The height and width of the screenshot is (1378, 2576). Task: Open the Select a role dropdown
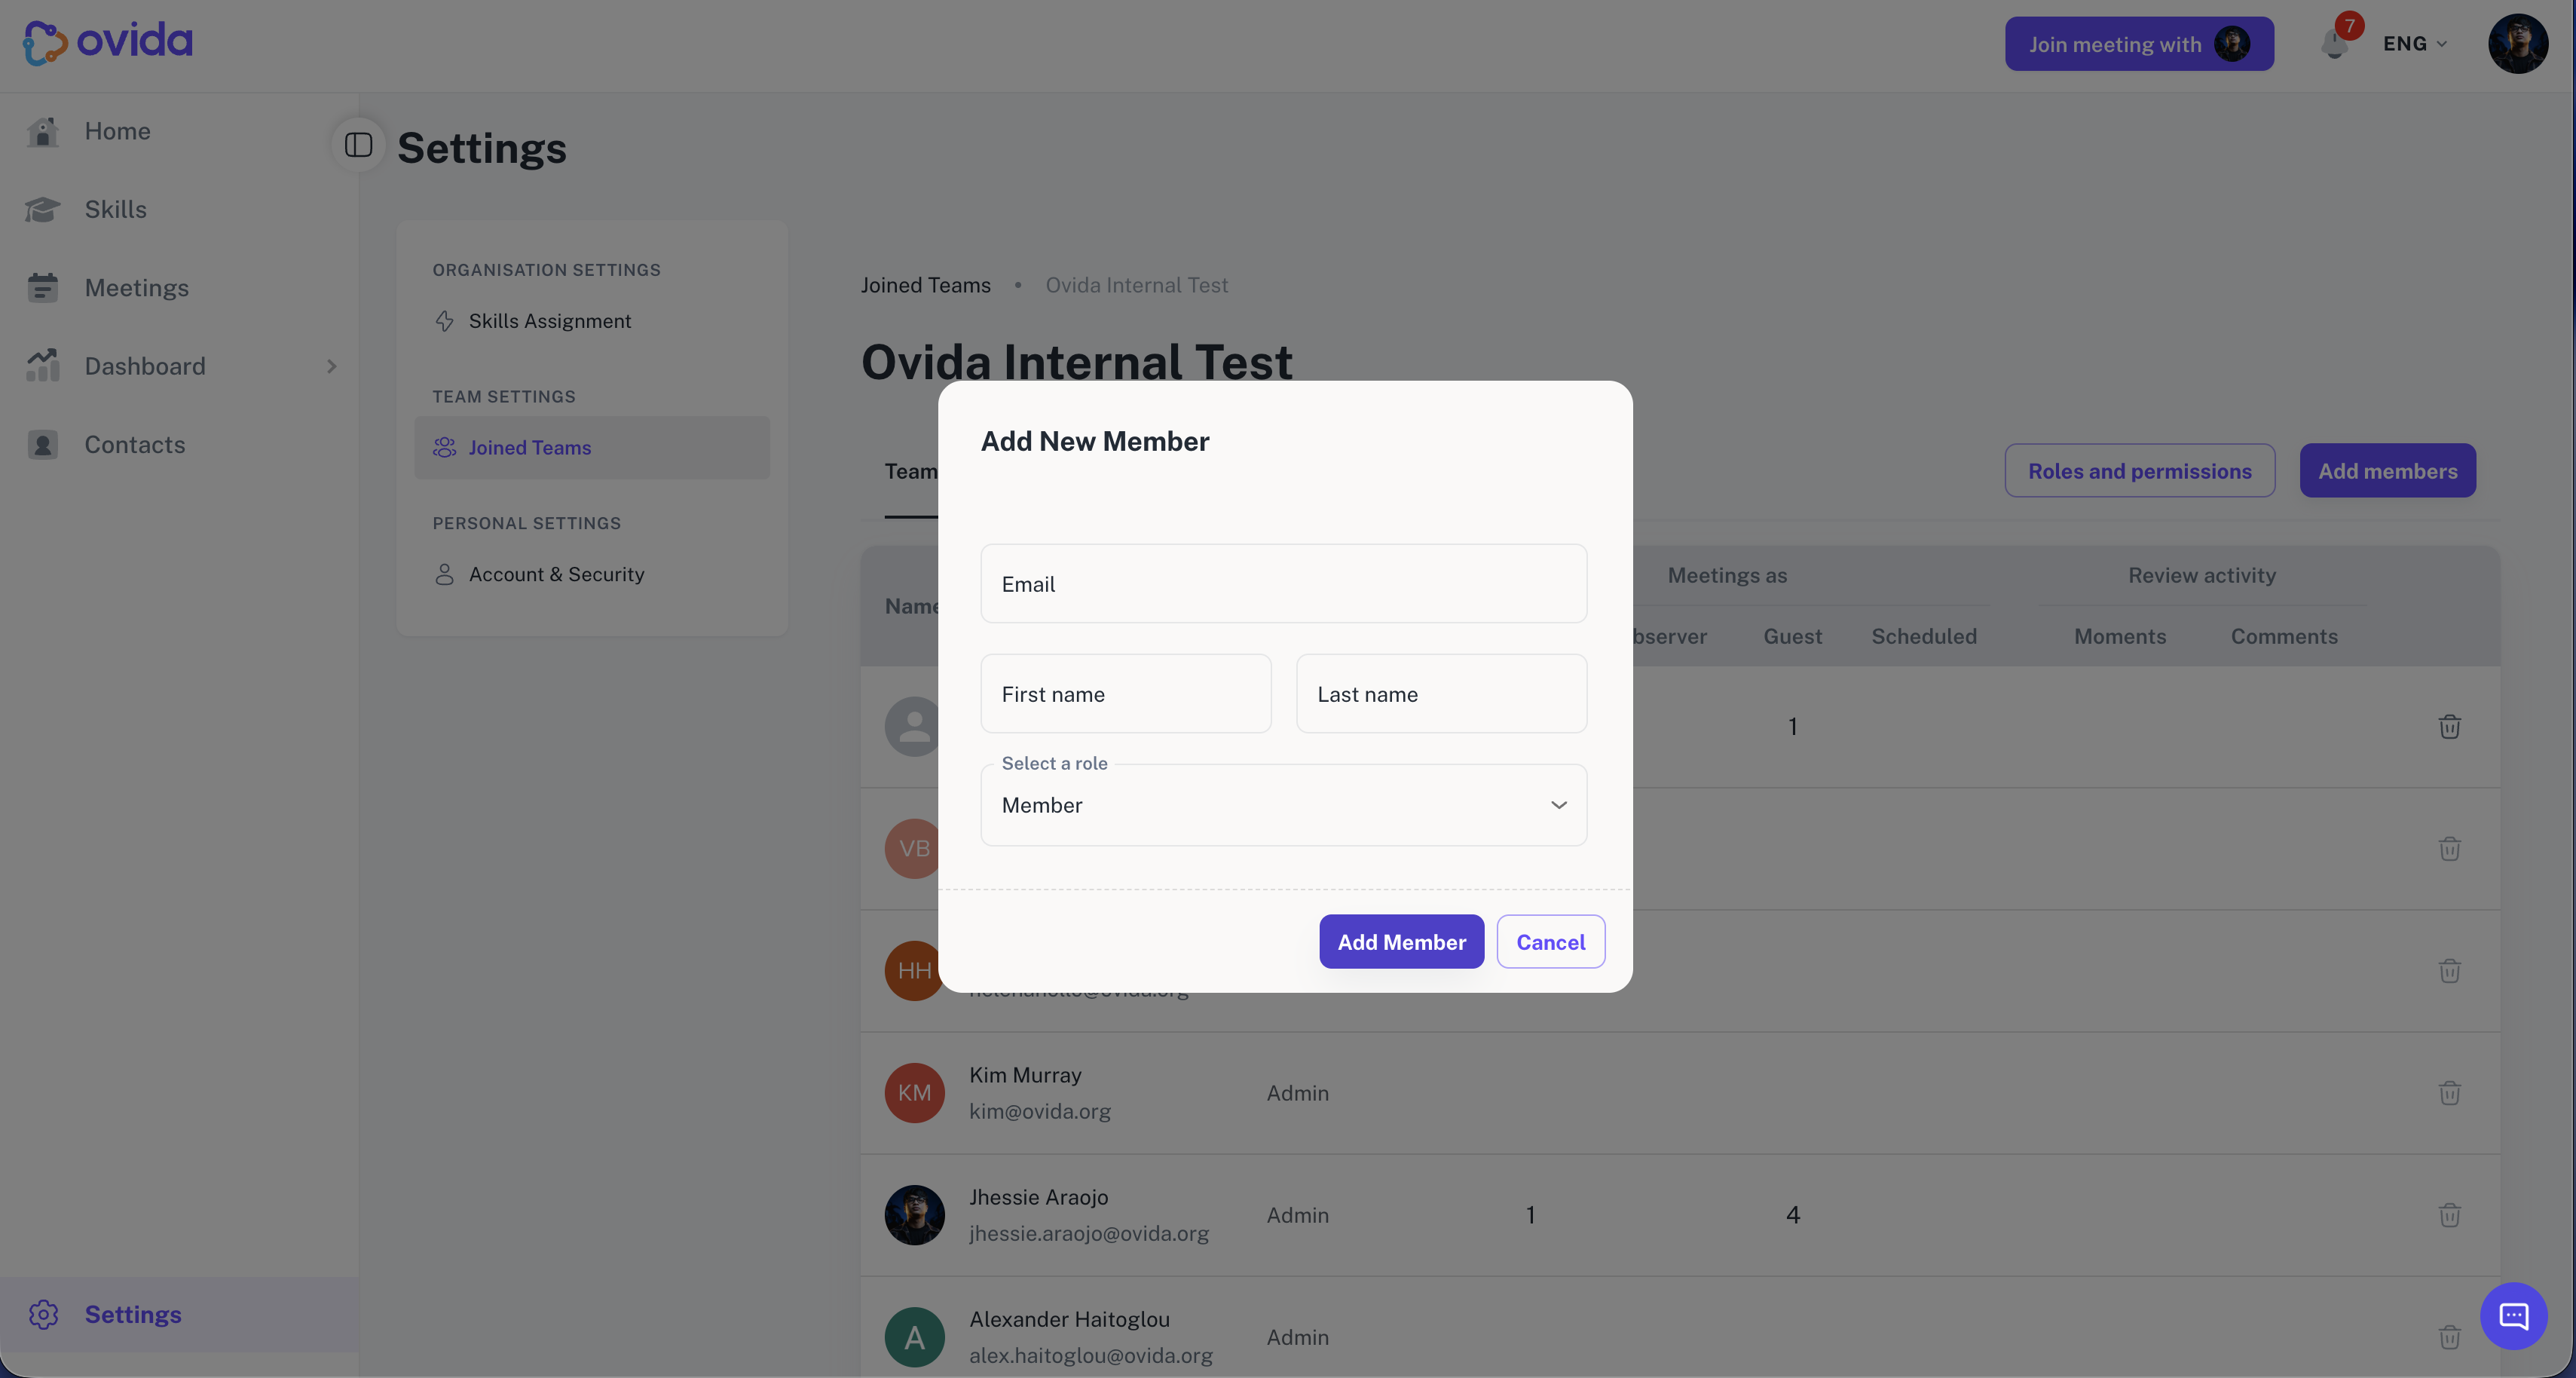point(1284,805)
